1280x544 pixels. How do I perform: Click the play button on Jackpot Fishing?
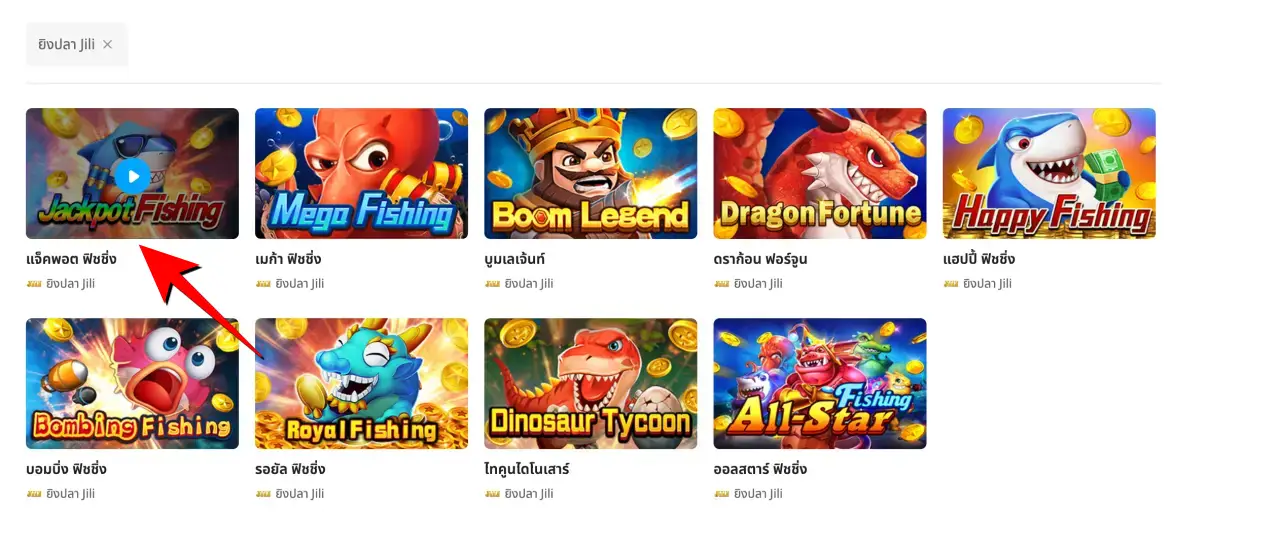pos(132,176)
